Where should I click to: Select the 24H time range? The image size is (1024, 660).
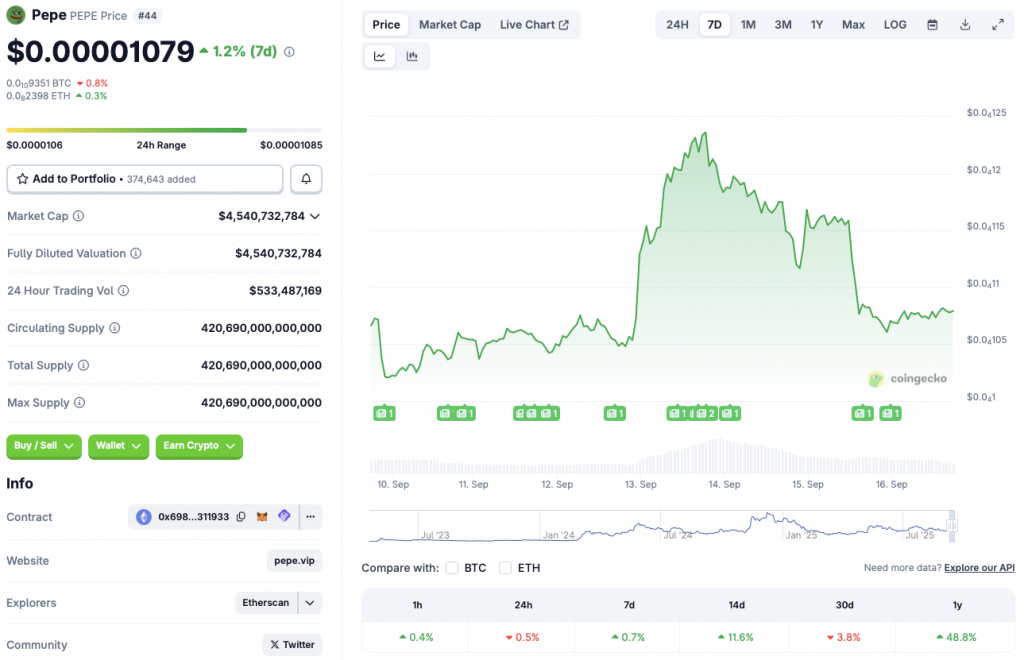[677, 25]
